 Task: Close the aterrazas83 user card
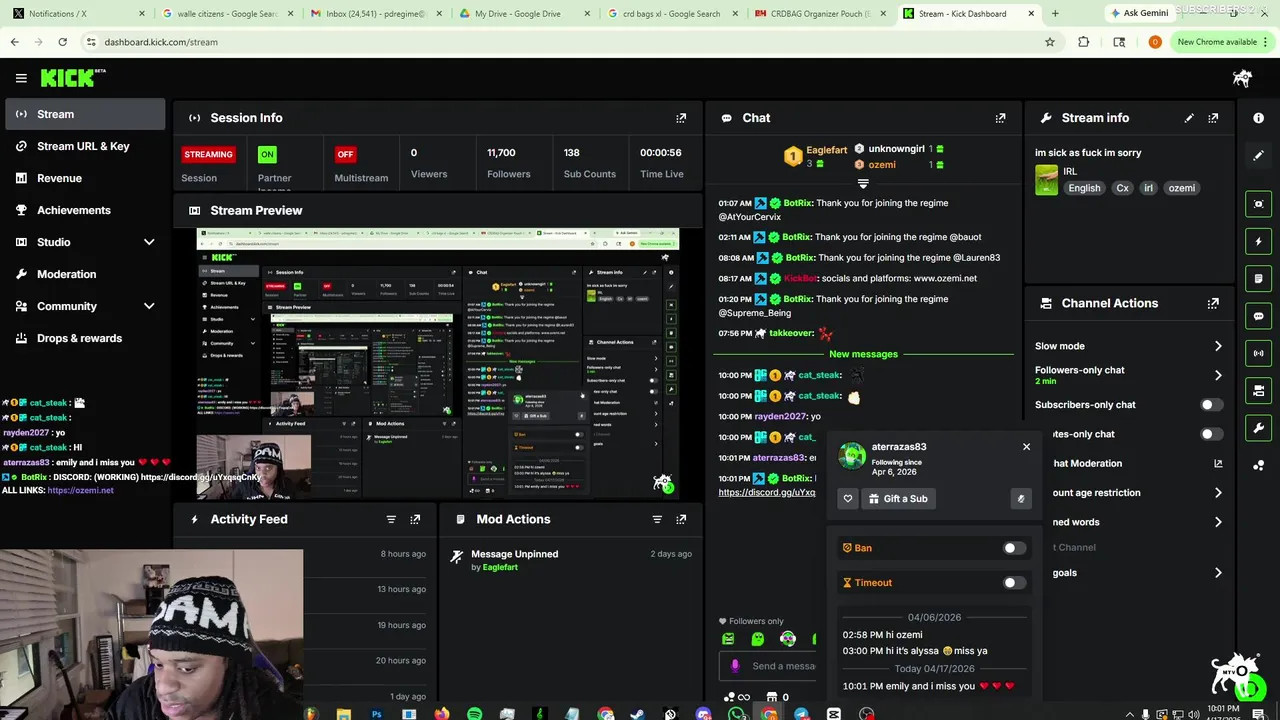pos(1026,447)
